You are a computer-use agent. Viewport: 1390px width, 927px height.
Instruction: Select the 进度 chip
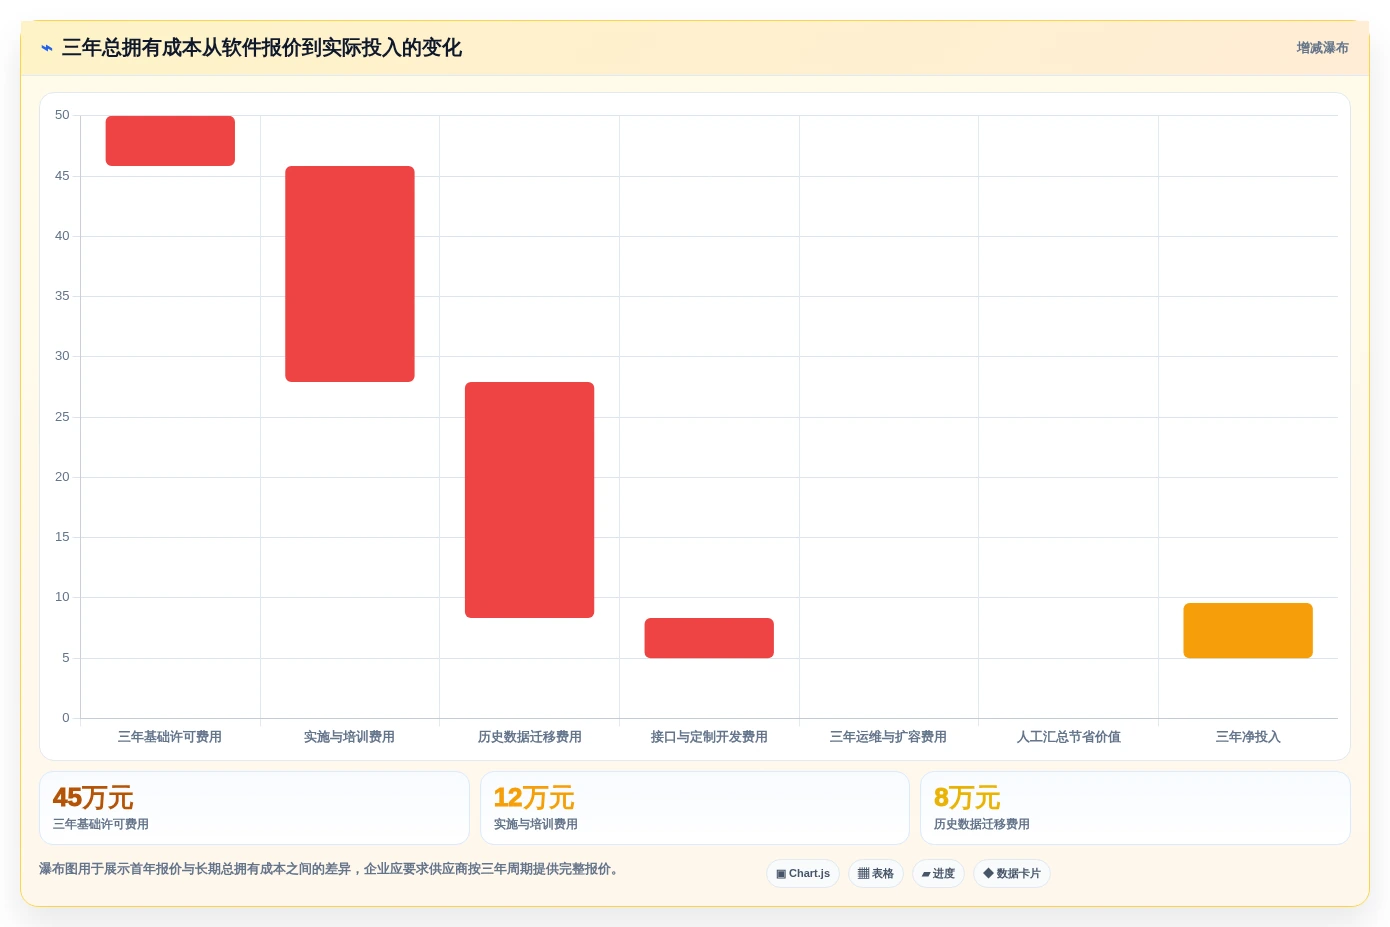tap(938, 873)
